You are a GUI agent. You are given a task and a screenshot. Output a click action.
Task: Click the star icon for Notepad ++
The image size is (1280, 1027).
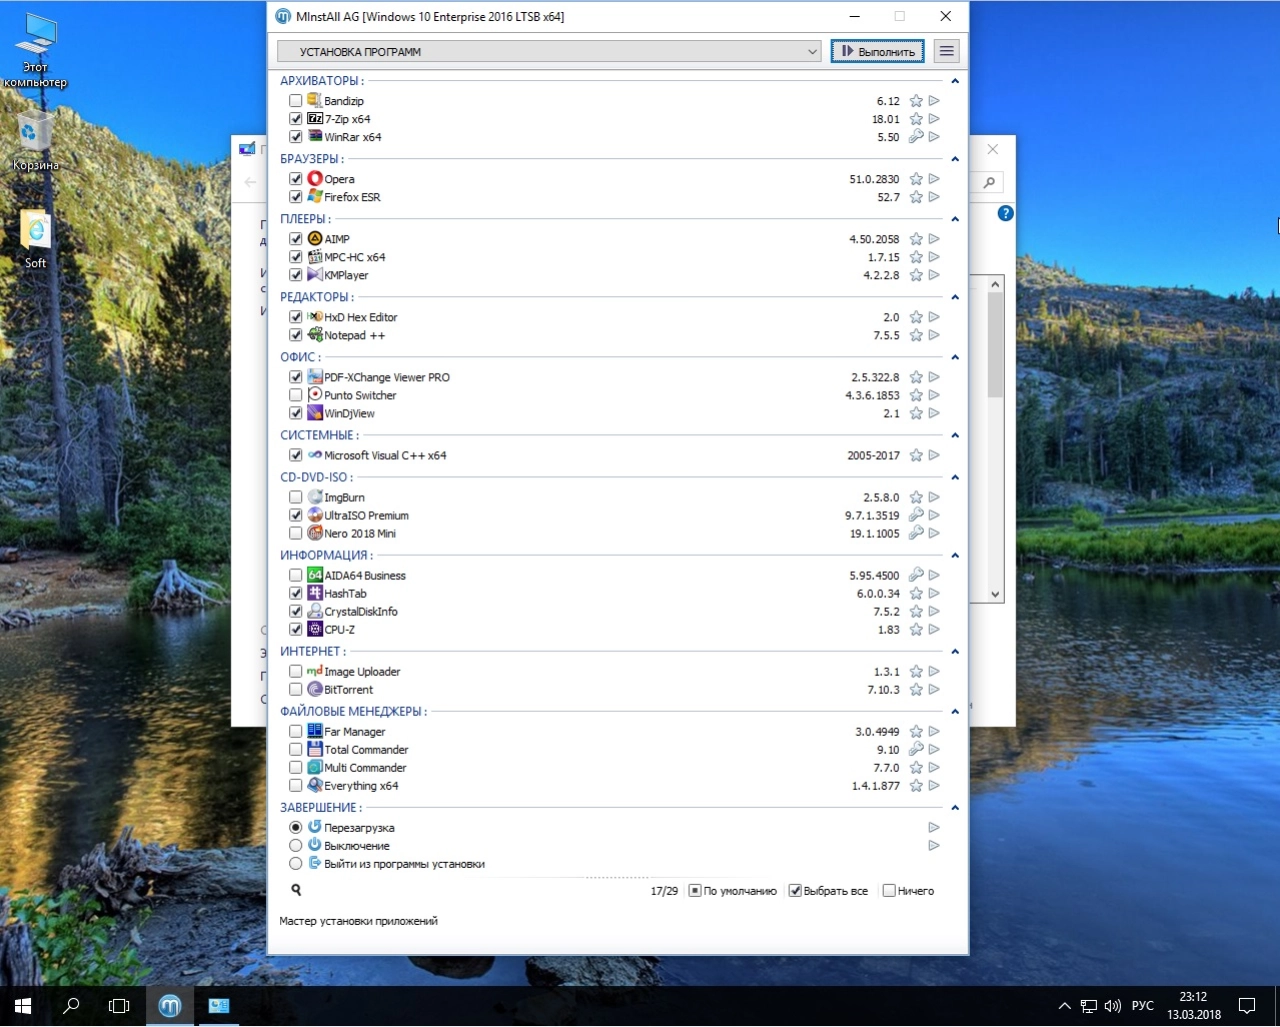point(916,335)
